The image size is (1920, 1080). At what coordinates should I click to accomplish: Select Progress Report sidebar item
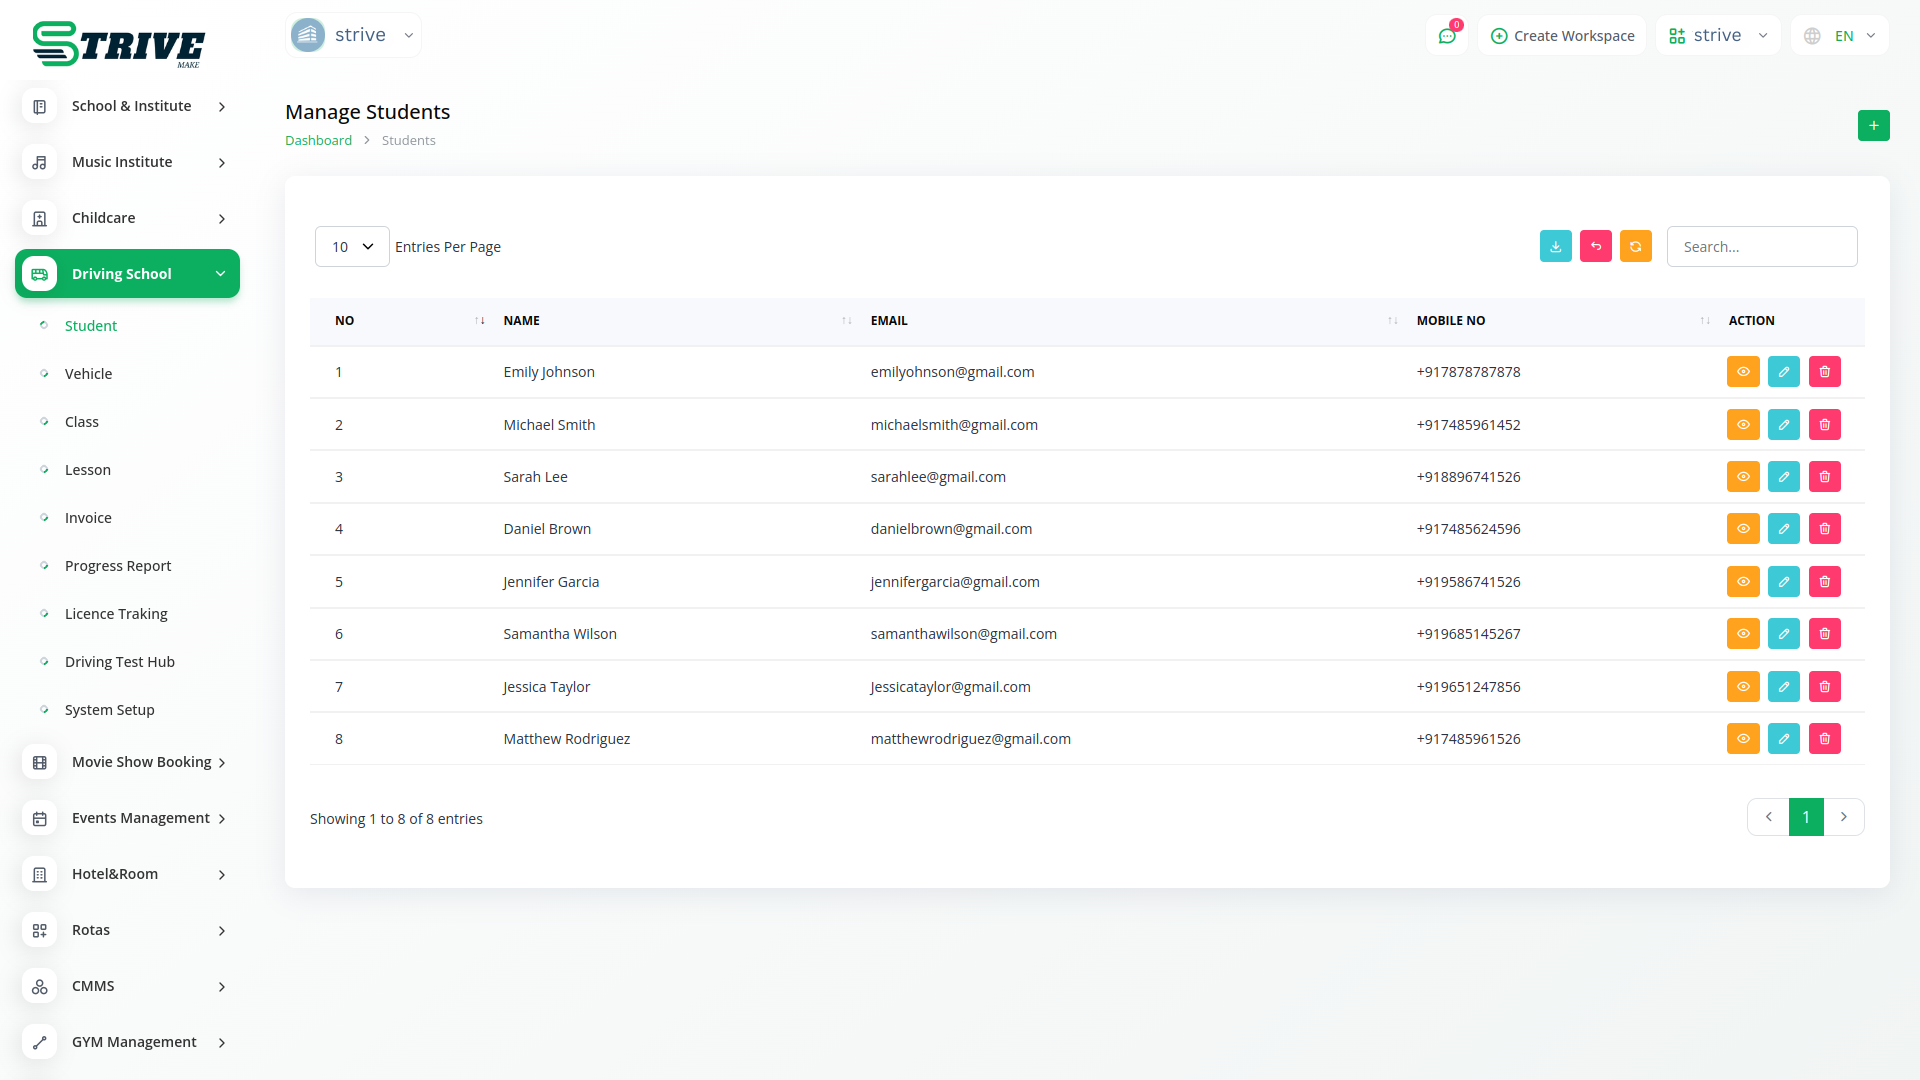tap(118, 566)
